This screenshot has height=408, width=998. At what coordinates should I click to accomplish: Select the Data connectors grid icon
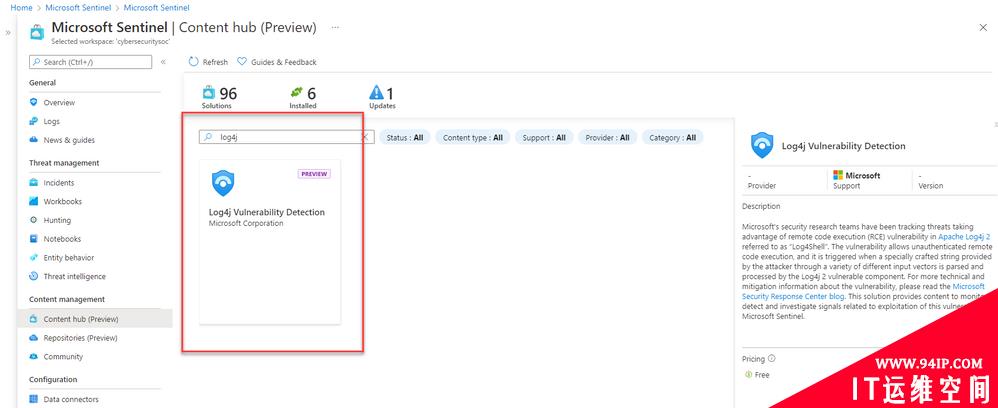tap(34, 399)
